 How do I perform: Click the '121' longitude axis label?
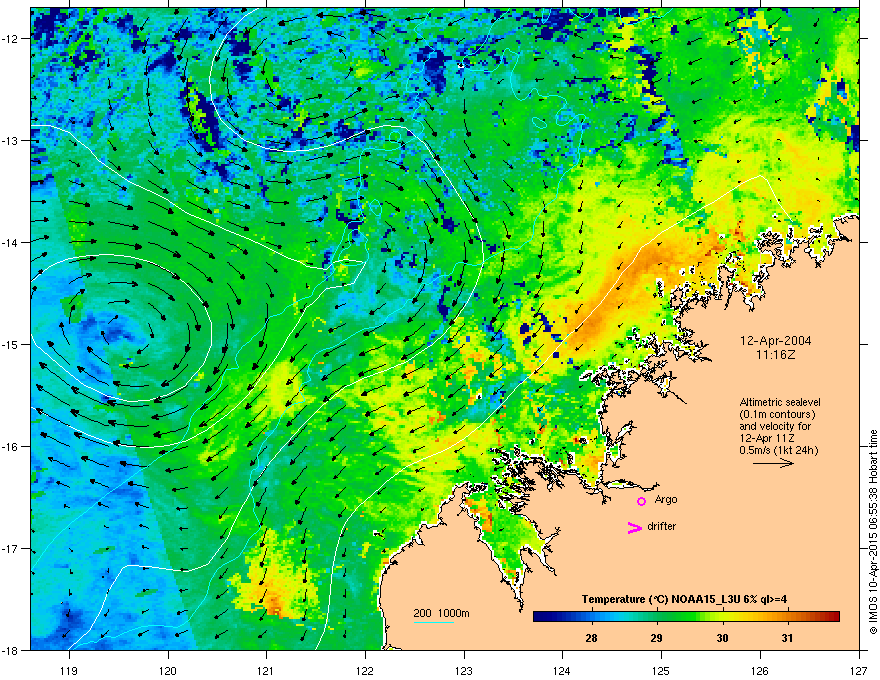pos(267,670)
